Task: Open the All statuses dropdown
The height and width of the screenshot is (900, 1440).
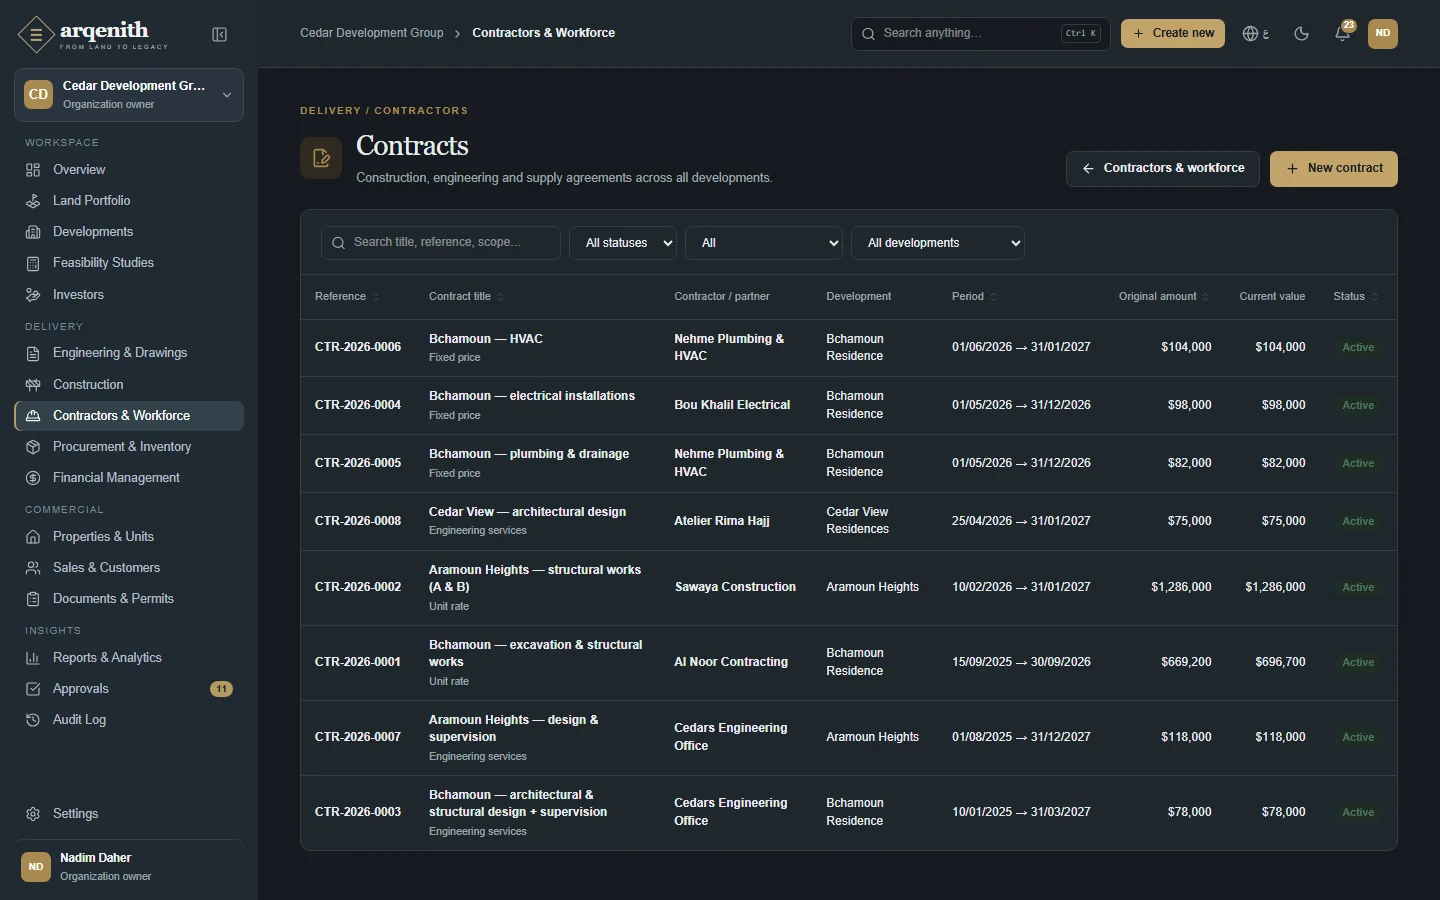Action: click(x=623, y=243)
